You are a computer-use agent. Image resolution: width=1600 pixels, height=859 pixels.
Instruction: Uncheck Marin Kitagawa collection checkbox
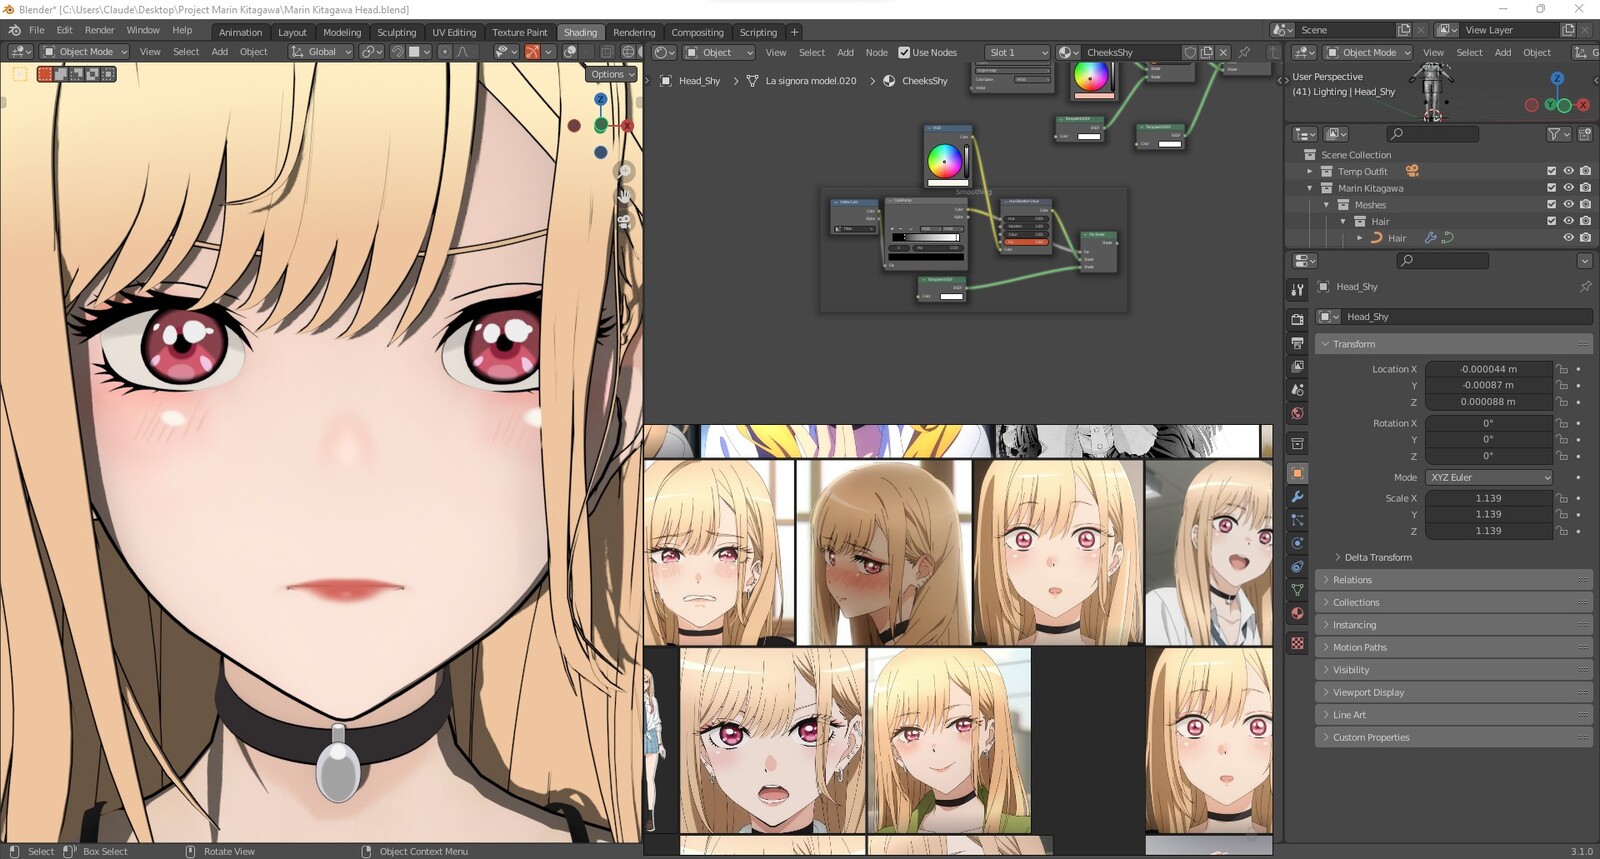[x=1552, y=188]
